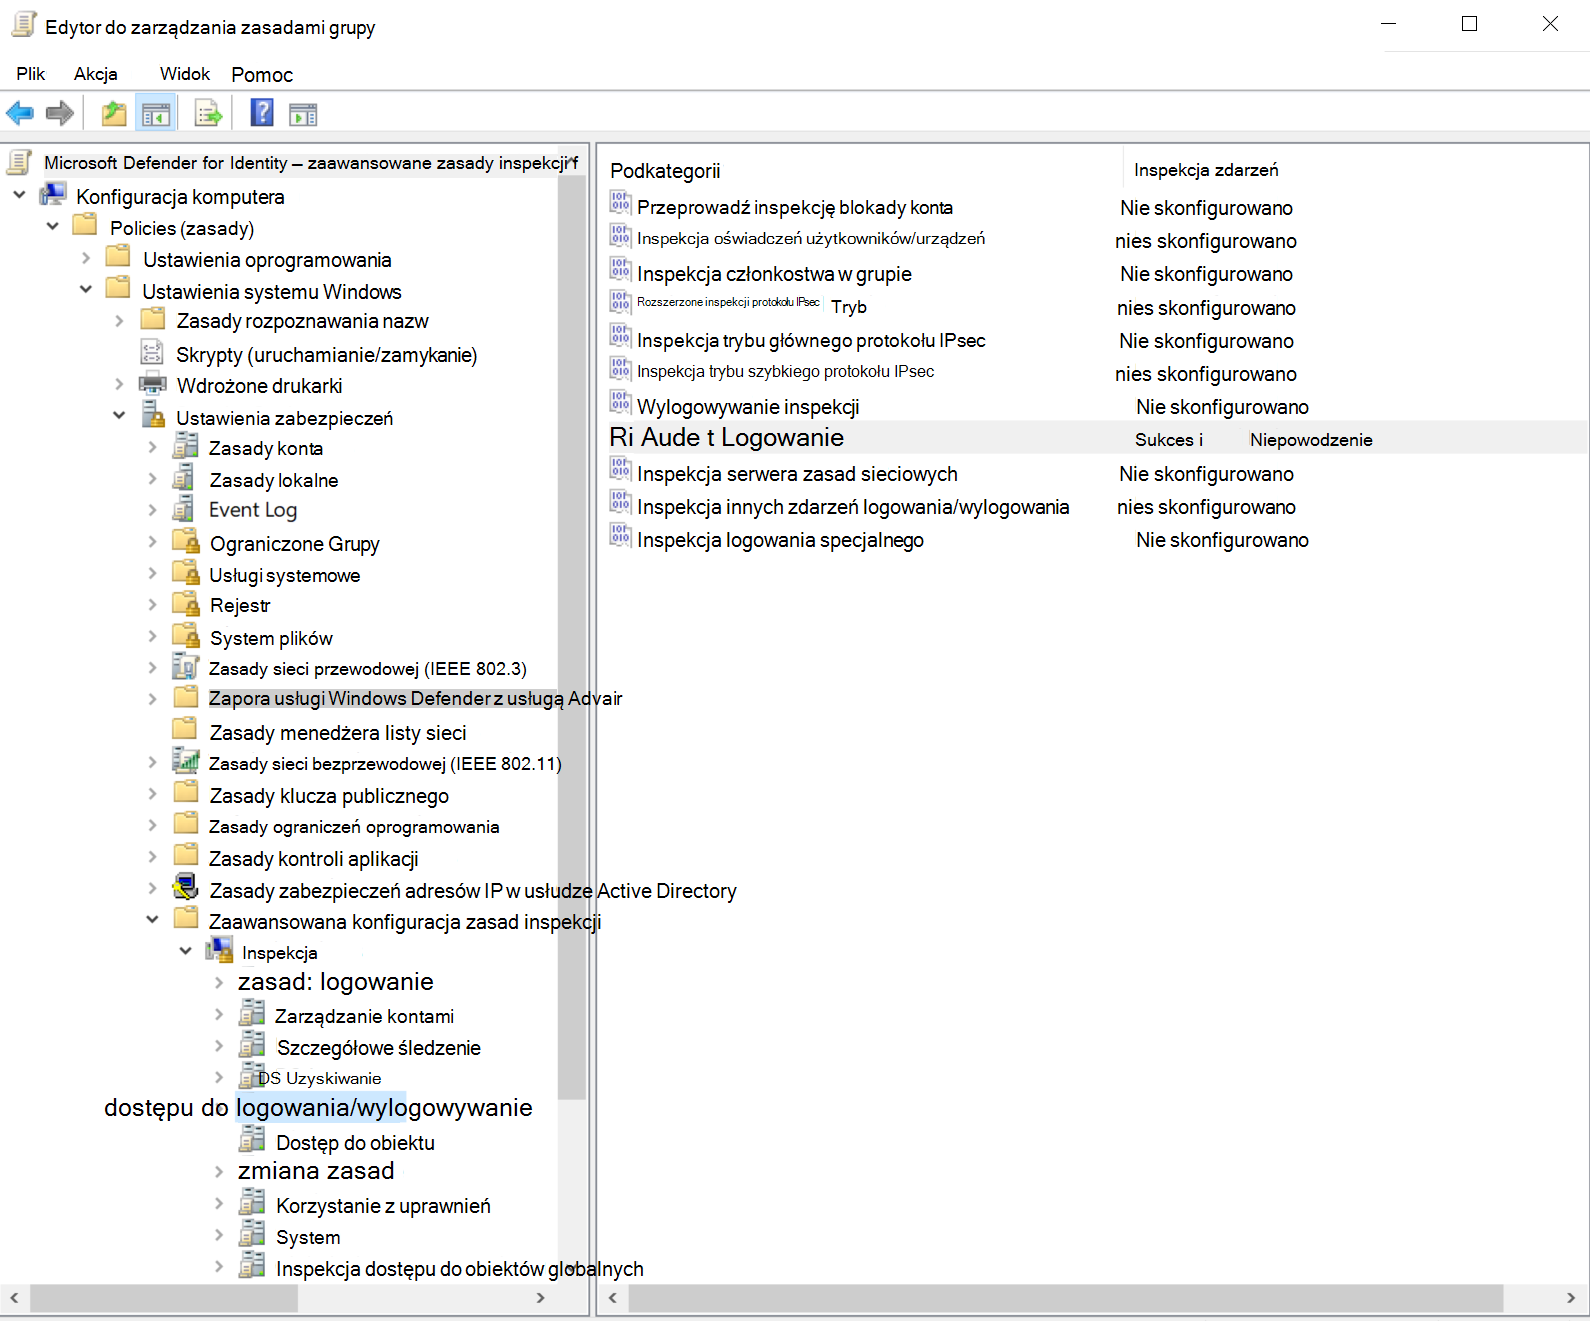
Task: Sort by the Inspekcja zdarzeń column header
Action: [x=1206, y=170]
